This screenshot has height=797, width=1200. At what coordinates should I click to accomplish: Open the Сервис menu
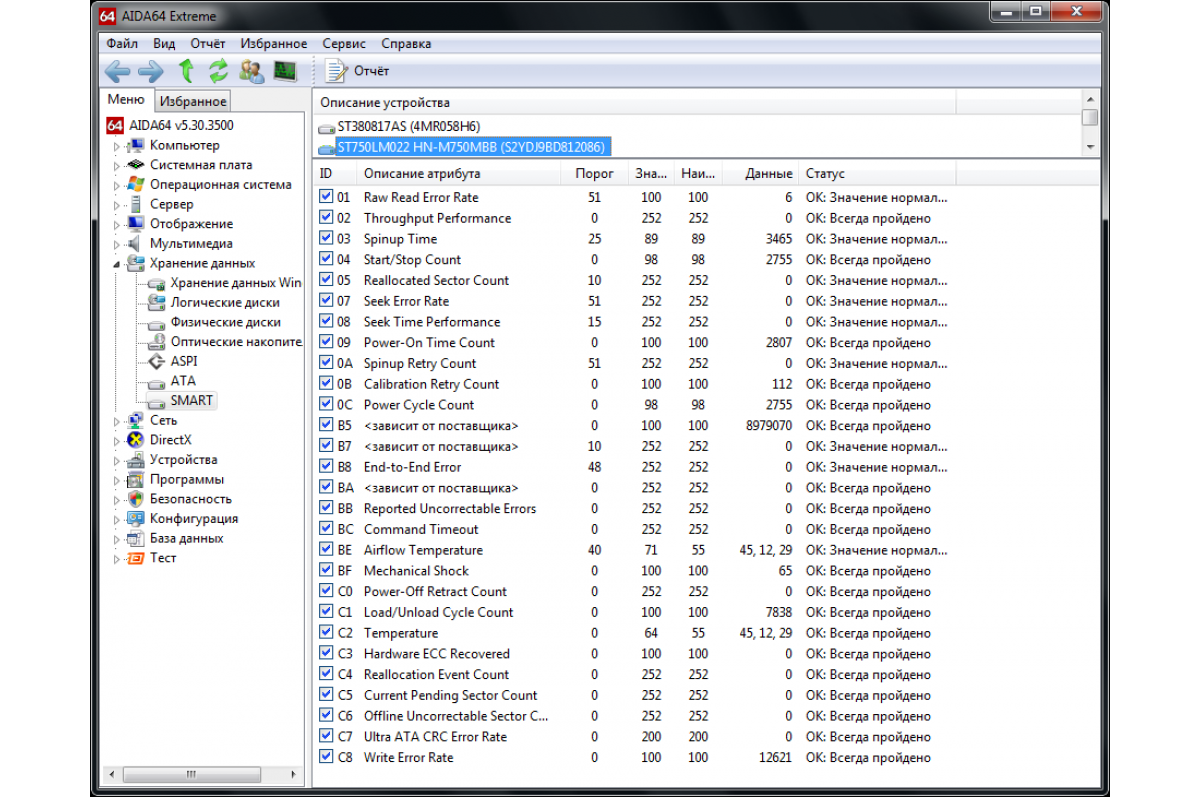(x=344, y=43)
